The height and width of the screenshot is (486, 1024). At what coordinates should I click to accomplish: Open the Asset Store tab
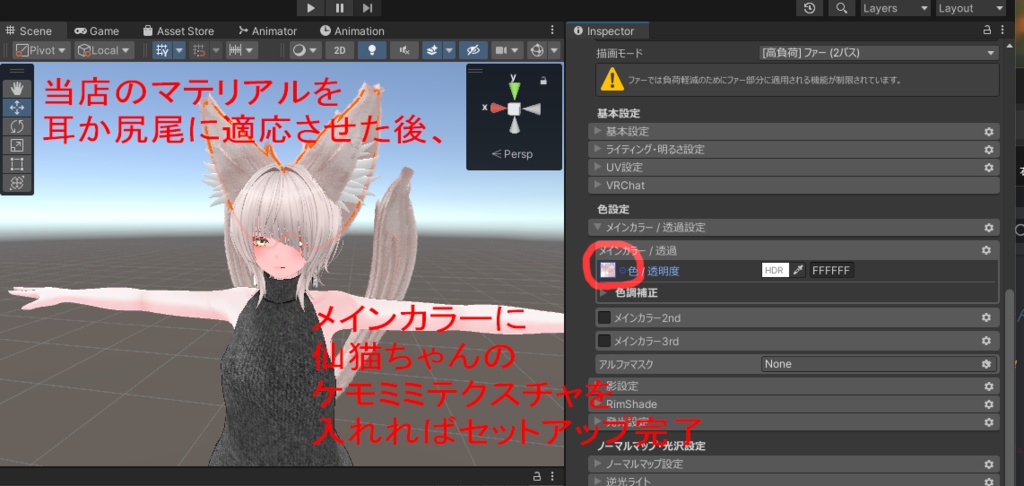(x=178, y=31)
